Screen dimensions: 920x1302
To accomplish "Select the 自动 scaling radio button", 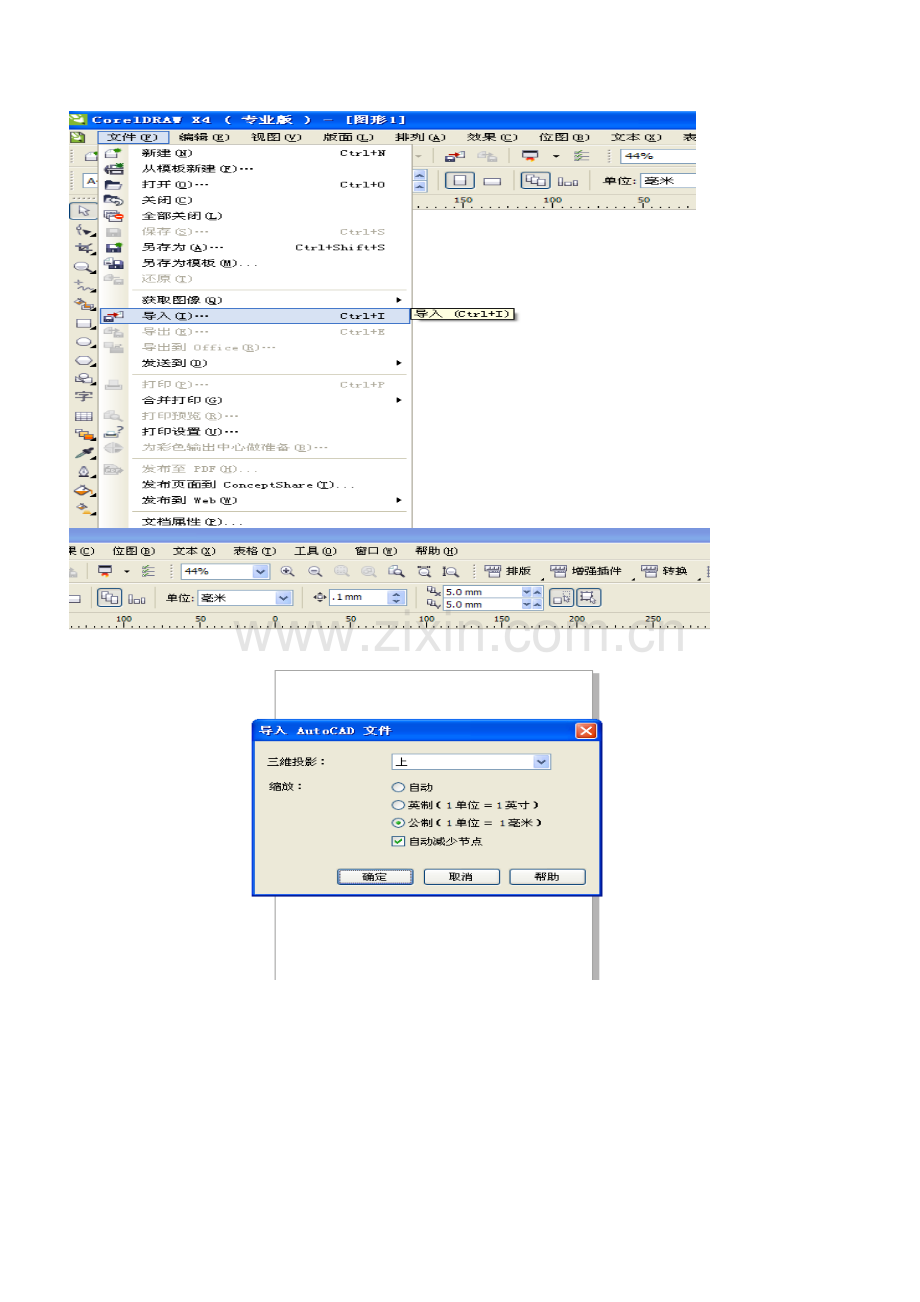I will [x=398, y=787].
